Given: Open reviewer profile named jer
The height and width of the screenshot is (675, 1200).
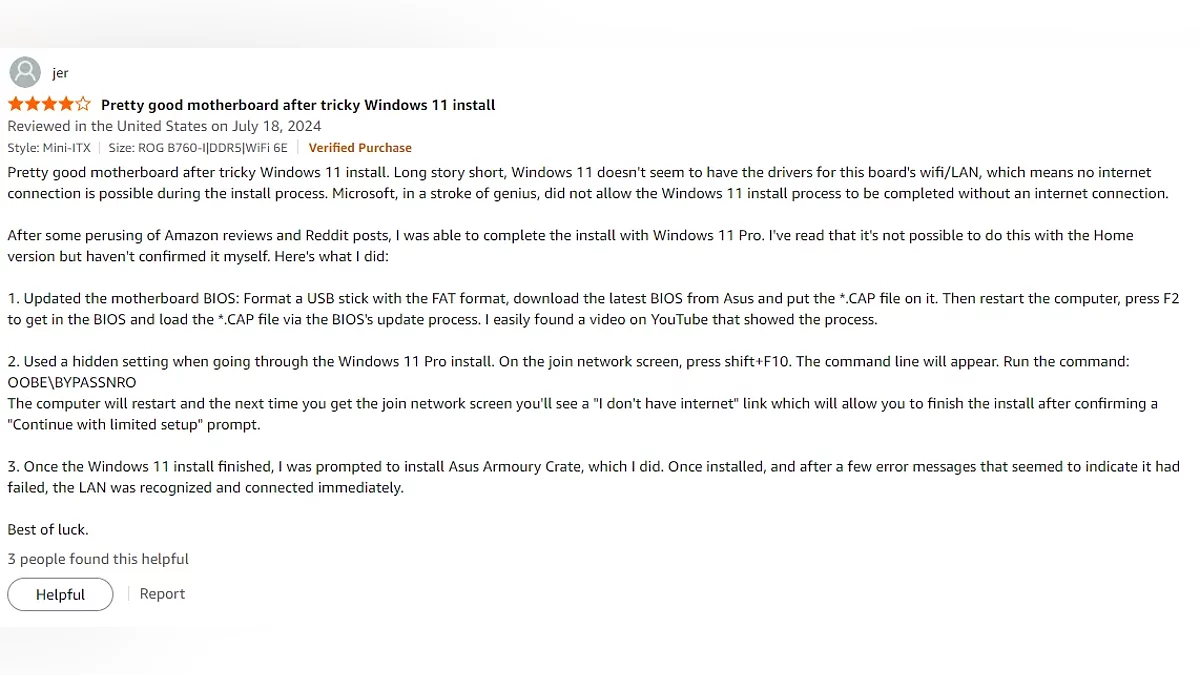Looking at the screenshot, I should tap(60, 73).
